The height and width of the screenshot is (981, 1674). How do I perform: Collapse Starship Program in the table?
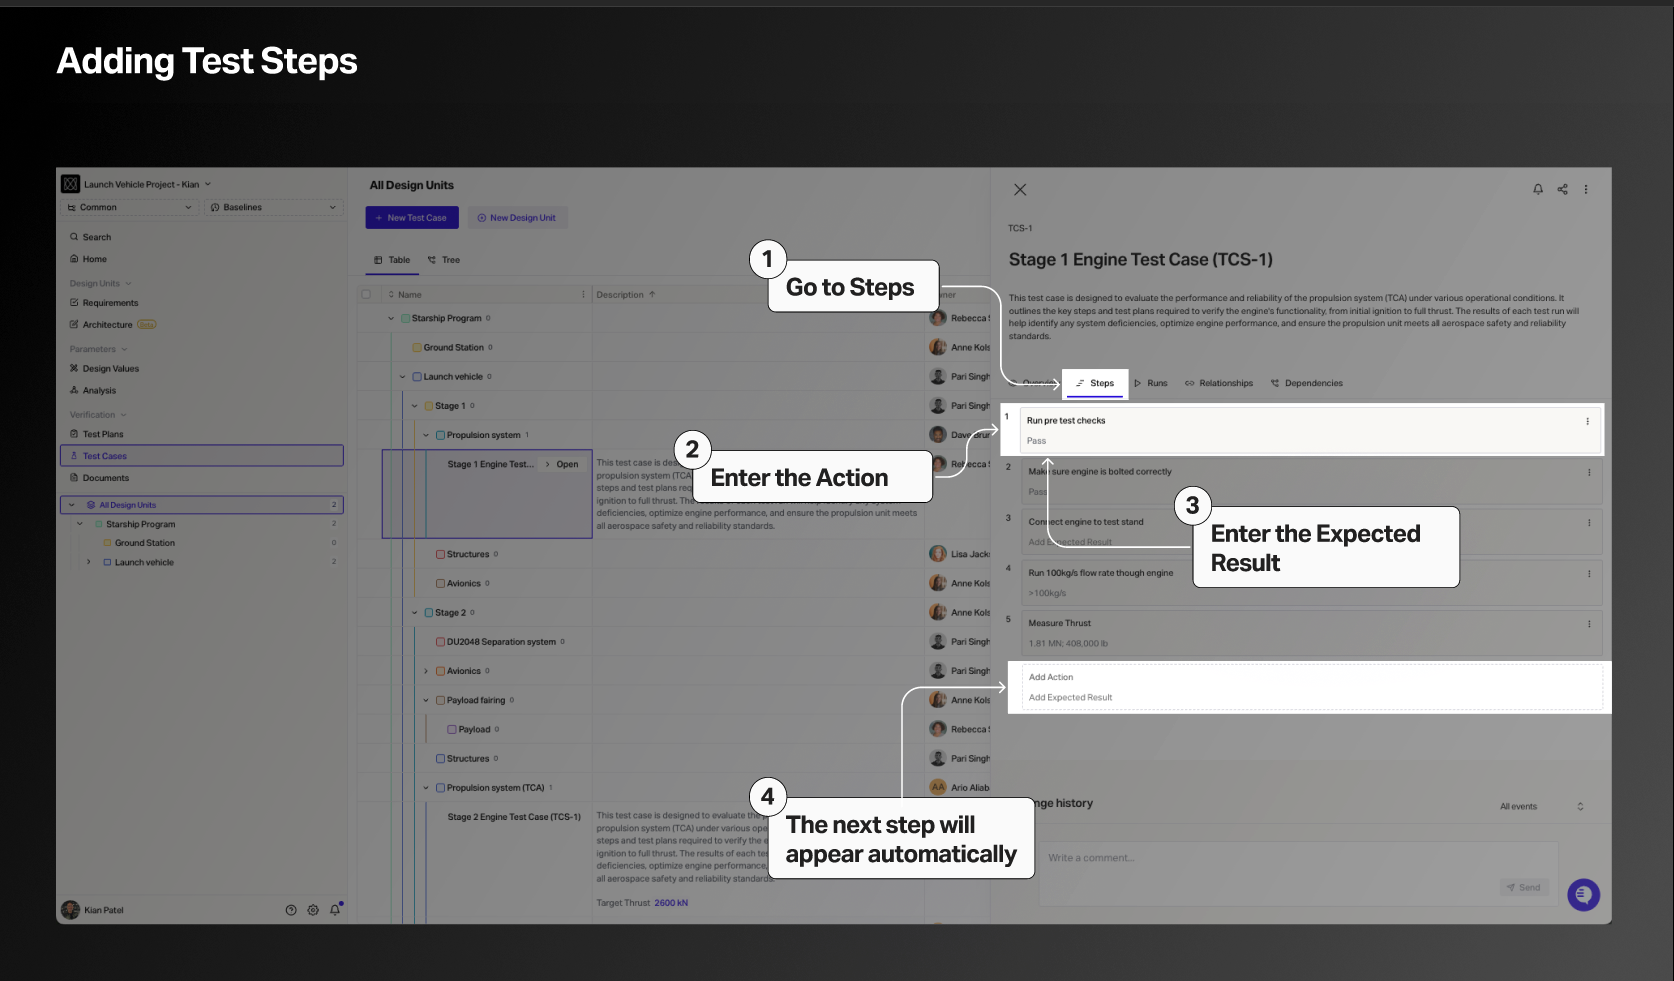[x=391, y=318]
